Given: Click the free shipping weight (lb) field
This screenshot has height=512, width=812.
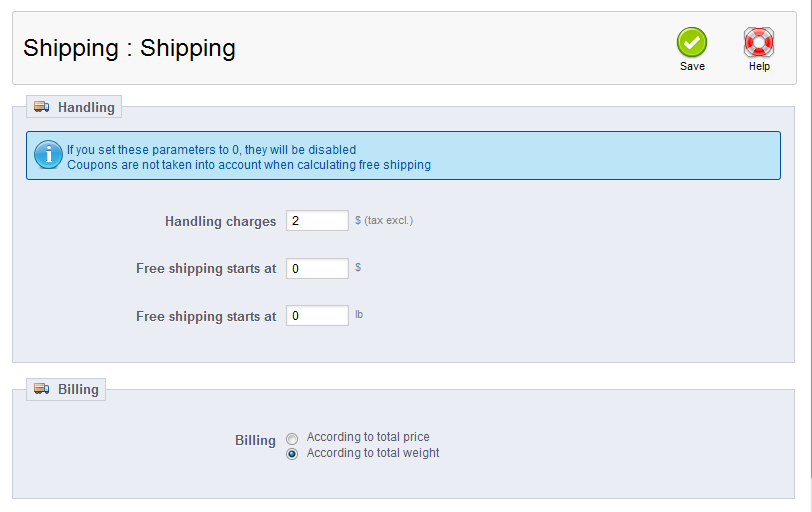Looking at the screenshot, I should [317, 316].
